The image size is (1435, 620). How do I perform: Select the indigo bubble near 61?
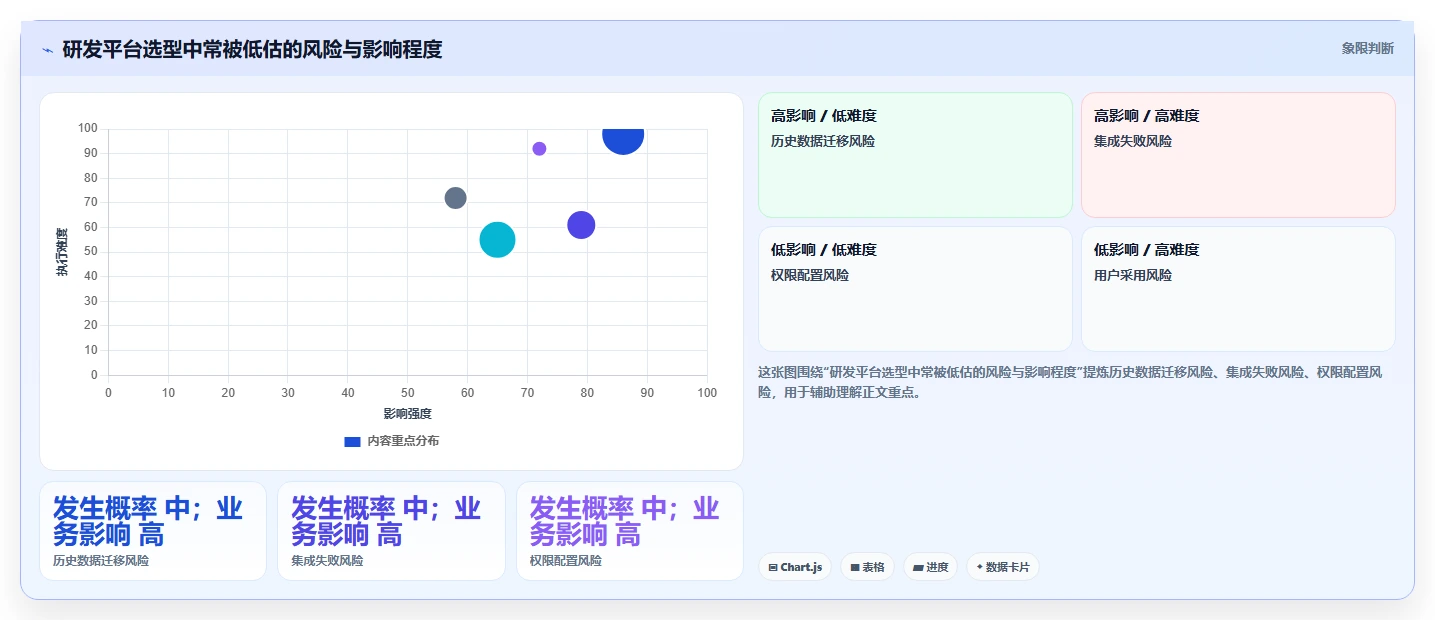click(x=581, y=225)
